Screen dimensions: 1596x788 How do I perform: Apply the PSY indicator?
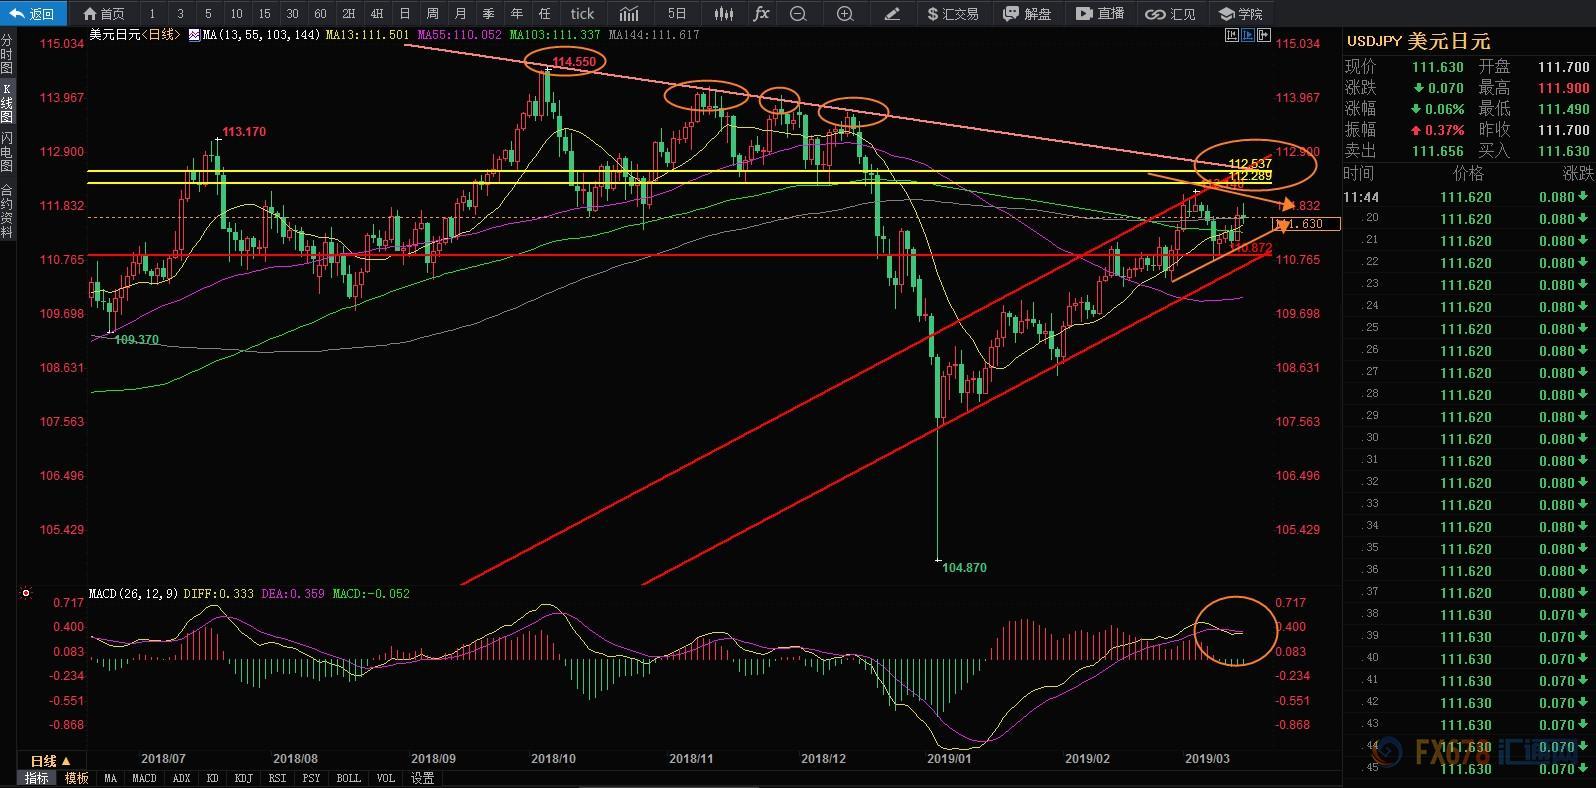point(311,778)
